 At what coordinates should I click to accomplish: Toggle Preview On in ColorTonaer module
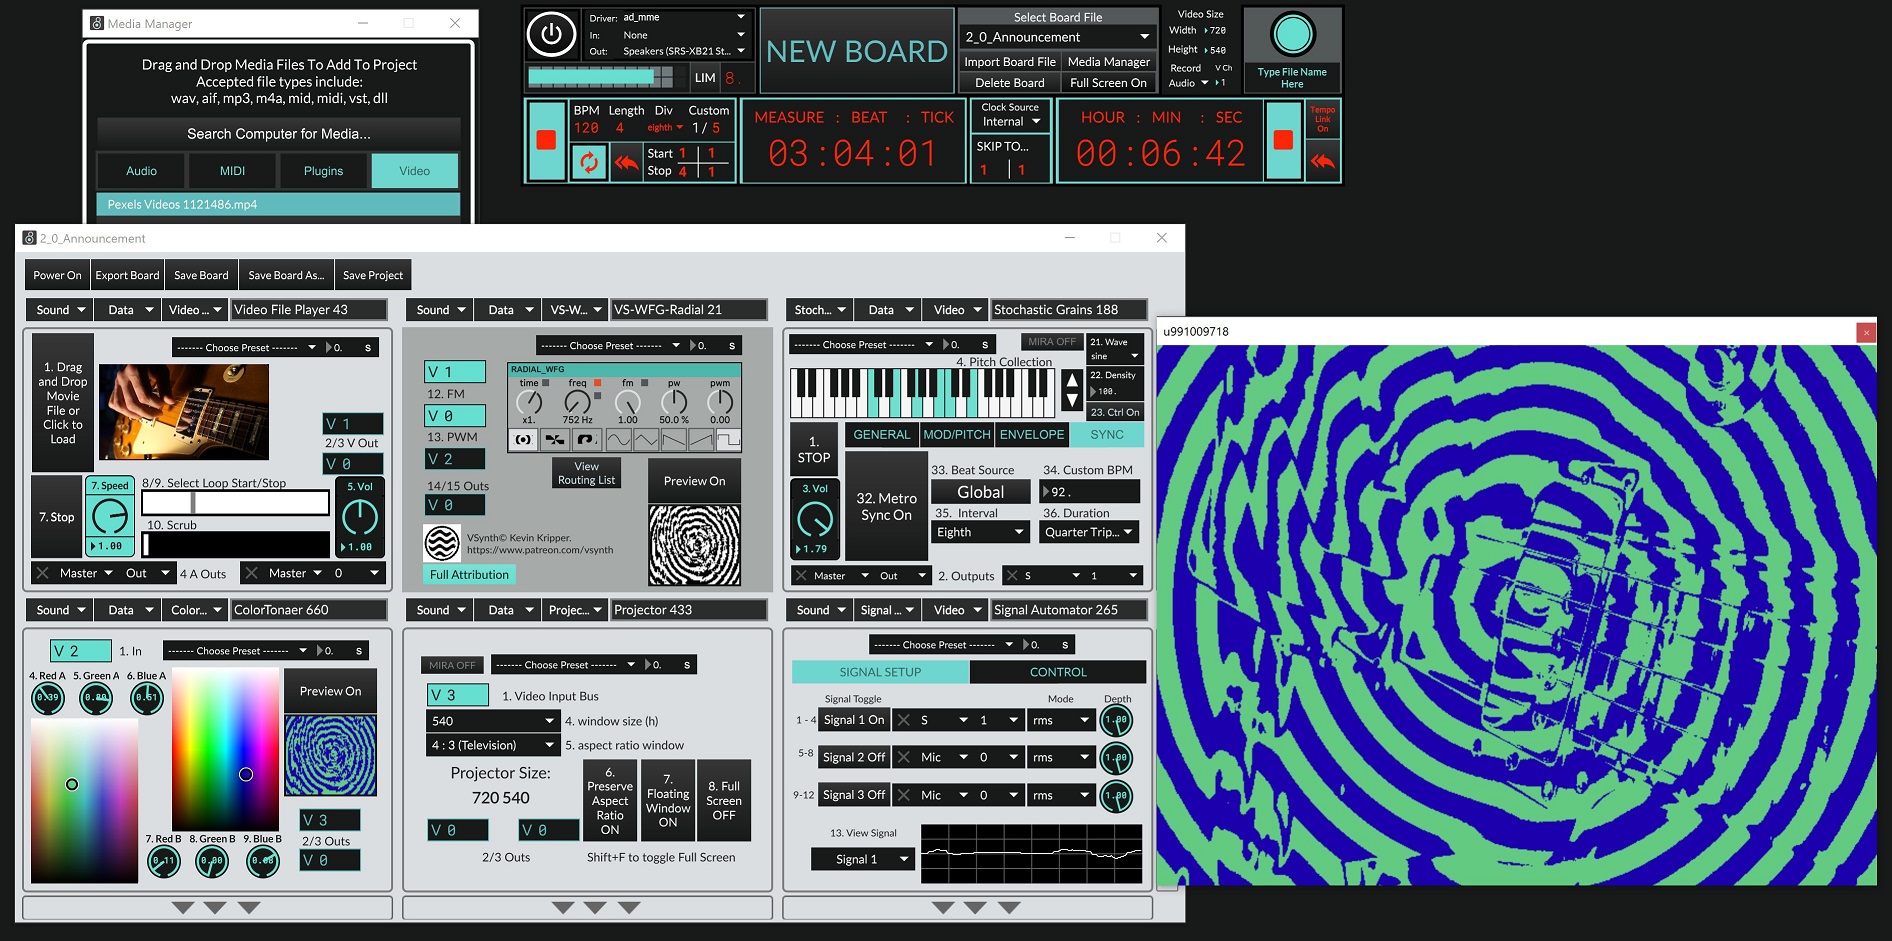pos(331,691)
